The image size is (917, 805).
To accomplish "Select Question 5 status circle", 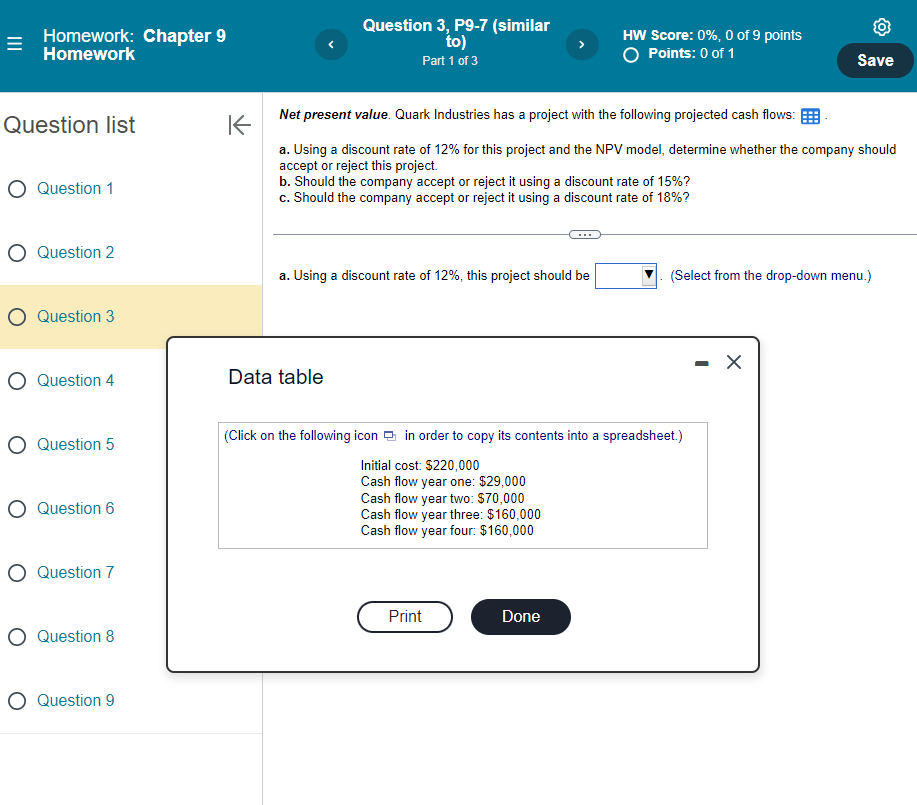I will tap(17, 445).
